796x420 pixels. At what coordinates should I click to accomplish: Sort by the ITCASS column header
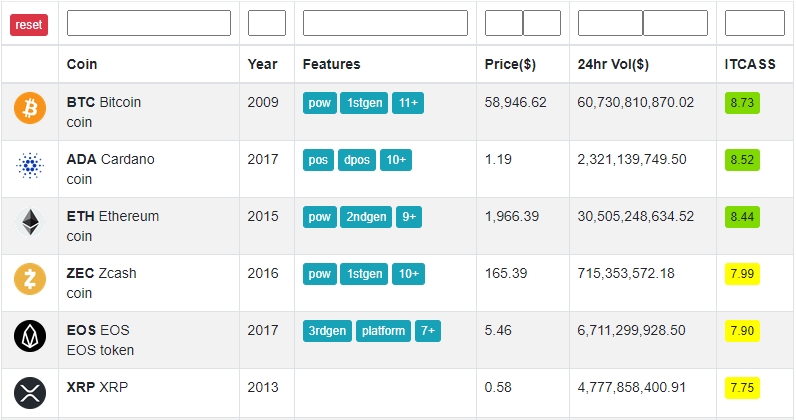point(750,64)
